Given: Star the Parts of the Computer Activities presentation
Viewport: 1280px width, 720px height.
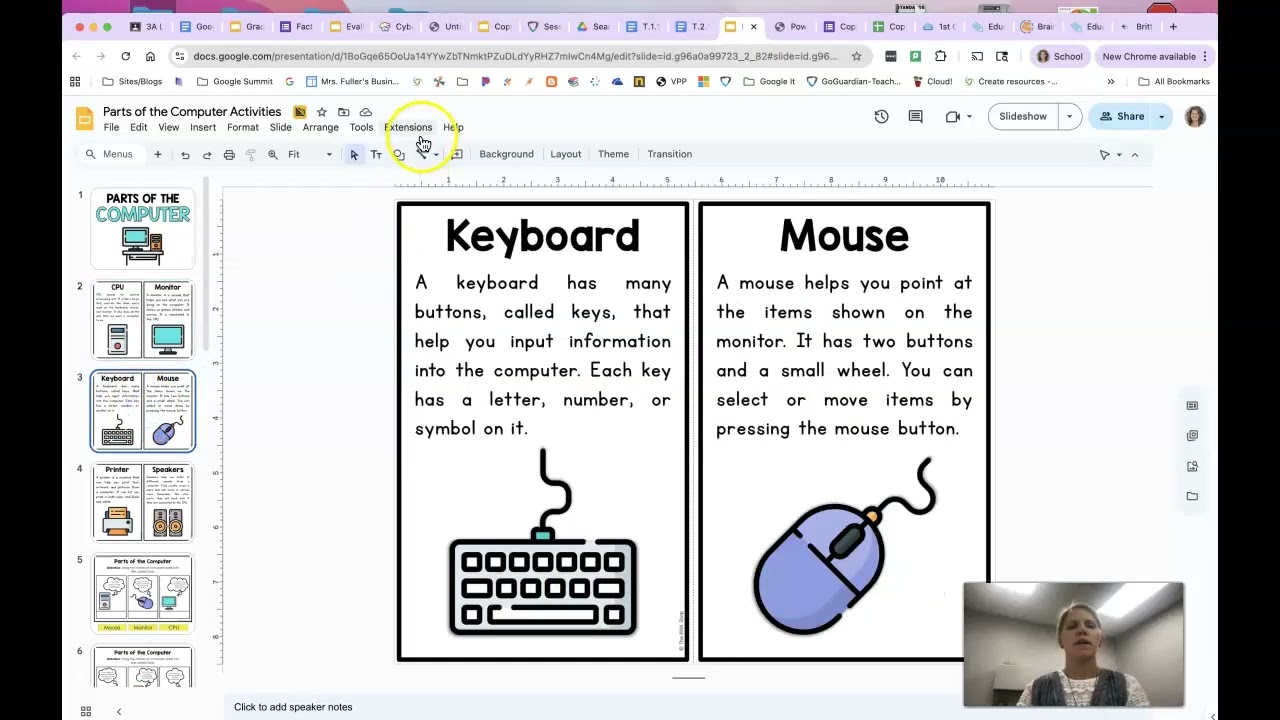Looking at the screenshot, I should (x=321, y=112).
